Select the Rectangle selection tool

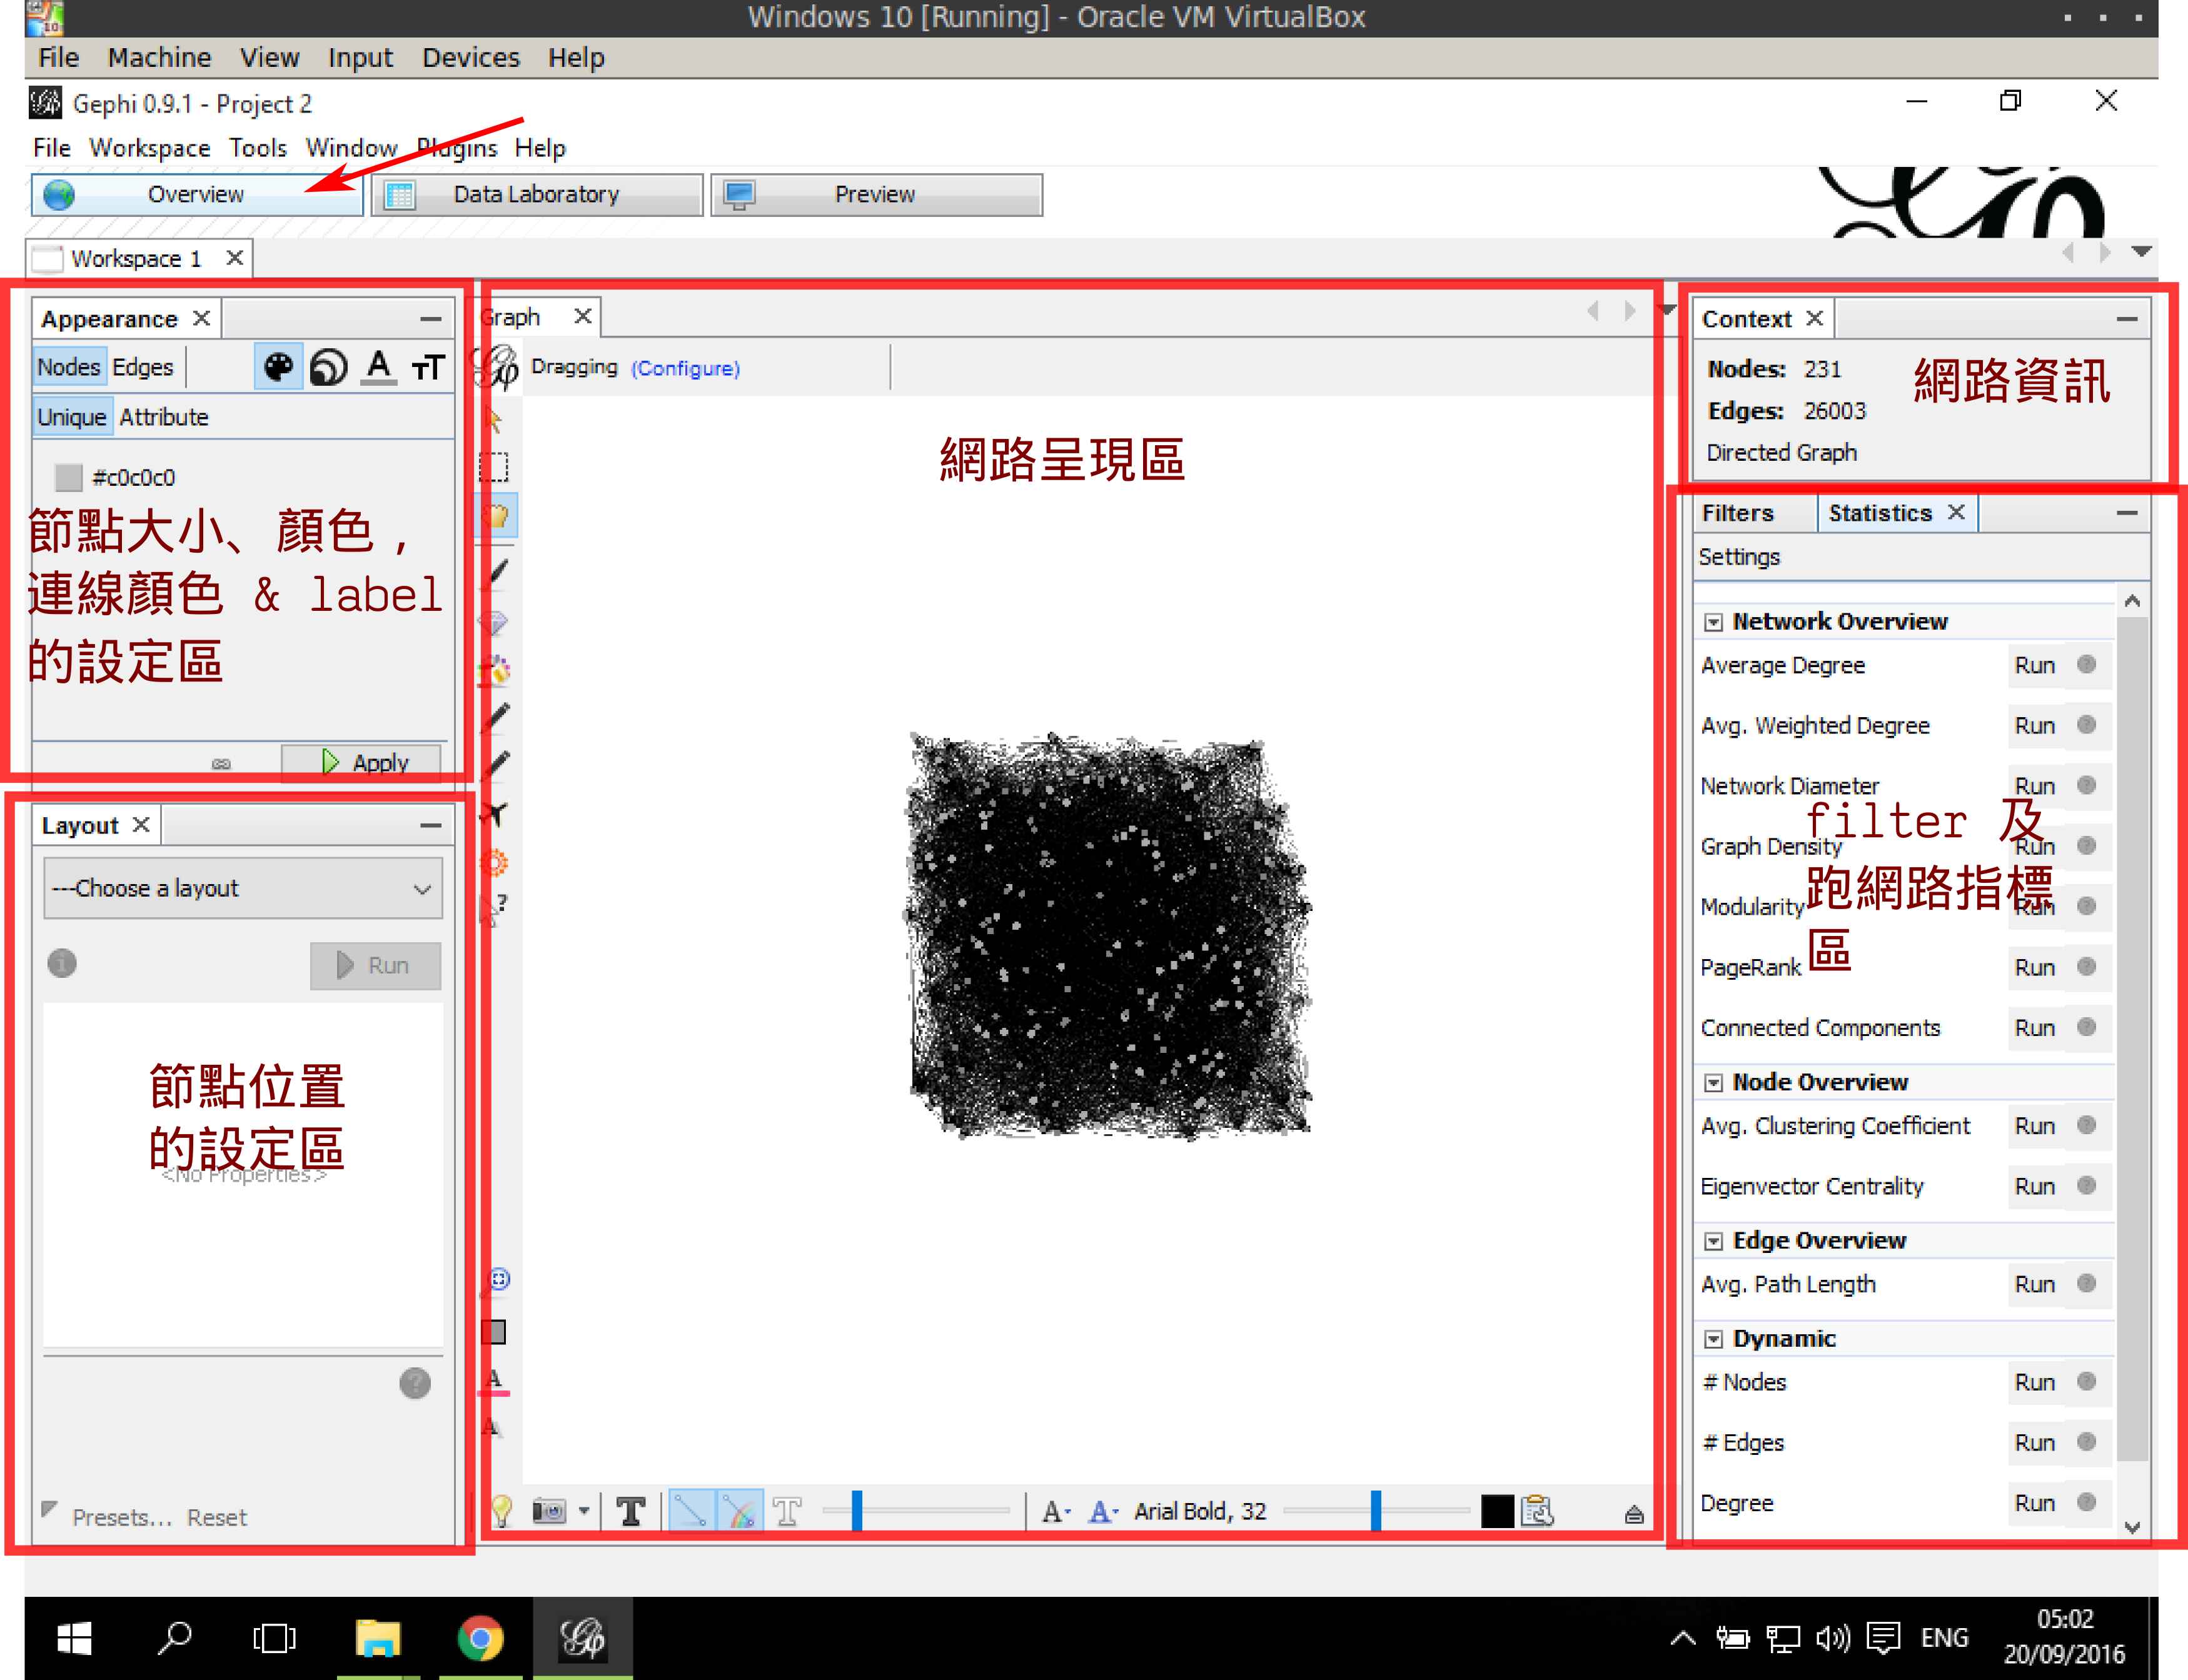click(x=494, y=467)
